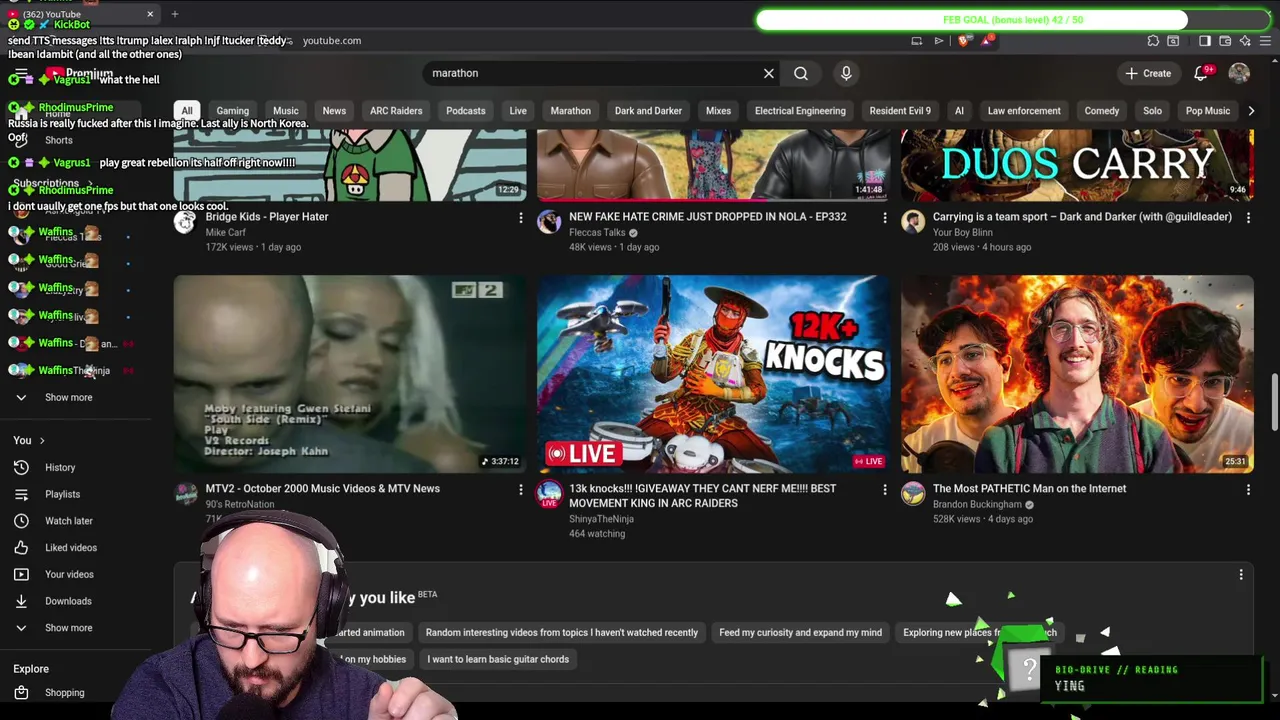Select the ARC Raiders filter chip
1280x720 pixels.
click(396, 111)
